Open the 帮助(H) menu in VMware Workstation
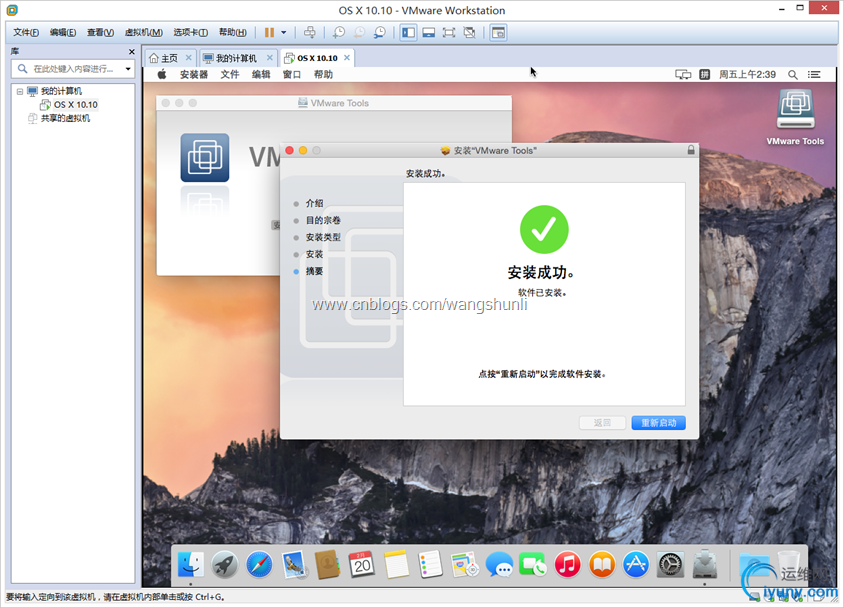The image size is (844, 608). click(233, 33)
